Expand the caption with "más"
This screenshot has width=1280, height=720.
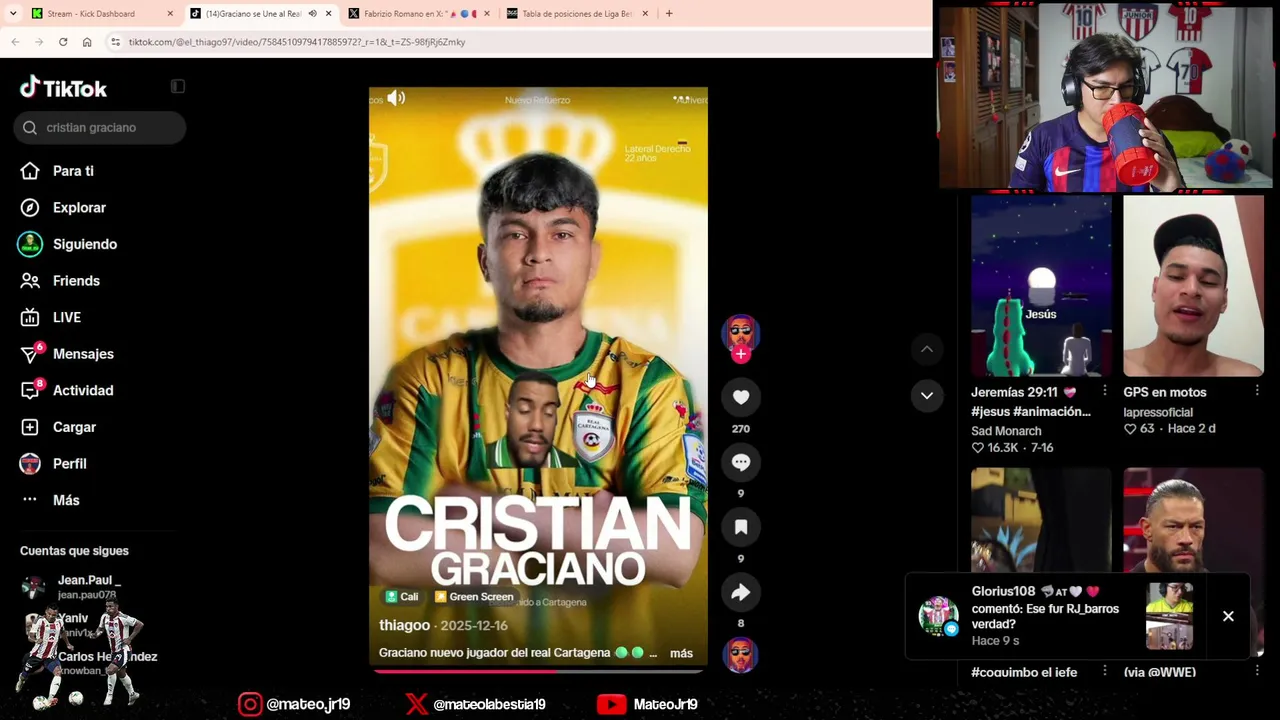pyautogui.click(x=681, y=653)
